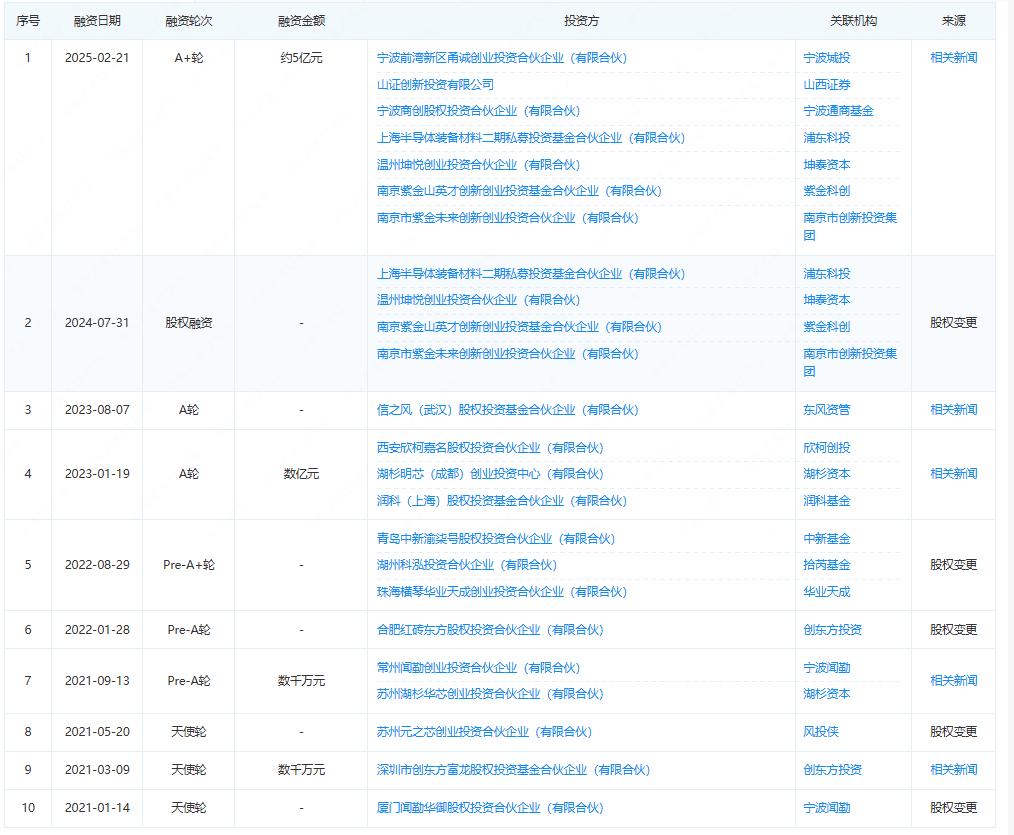This screenshot has width=1014, height=835.
Task: Open affiliated institution 润科基金
Action: (x=826, y=501)
